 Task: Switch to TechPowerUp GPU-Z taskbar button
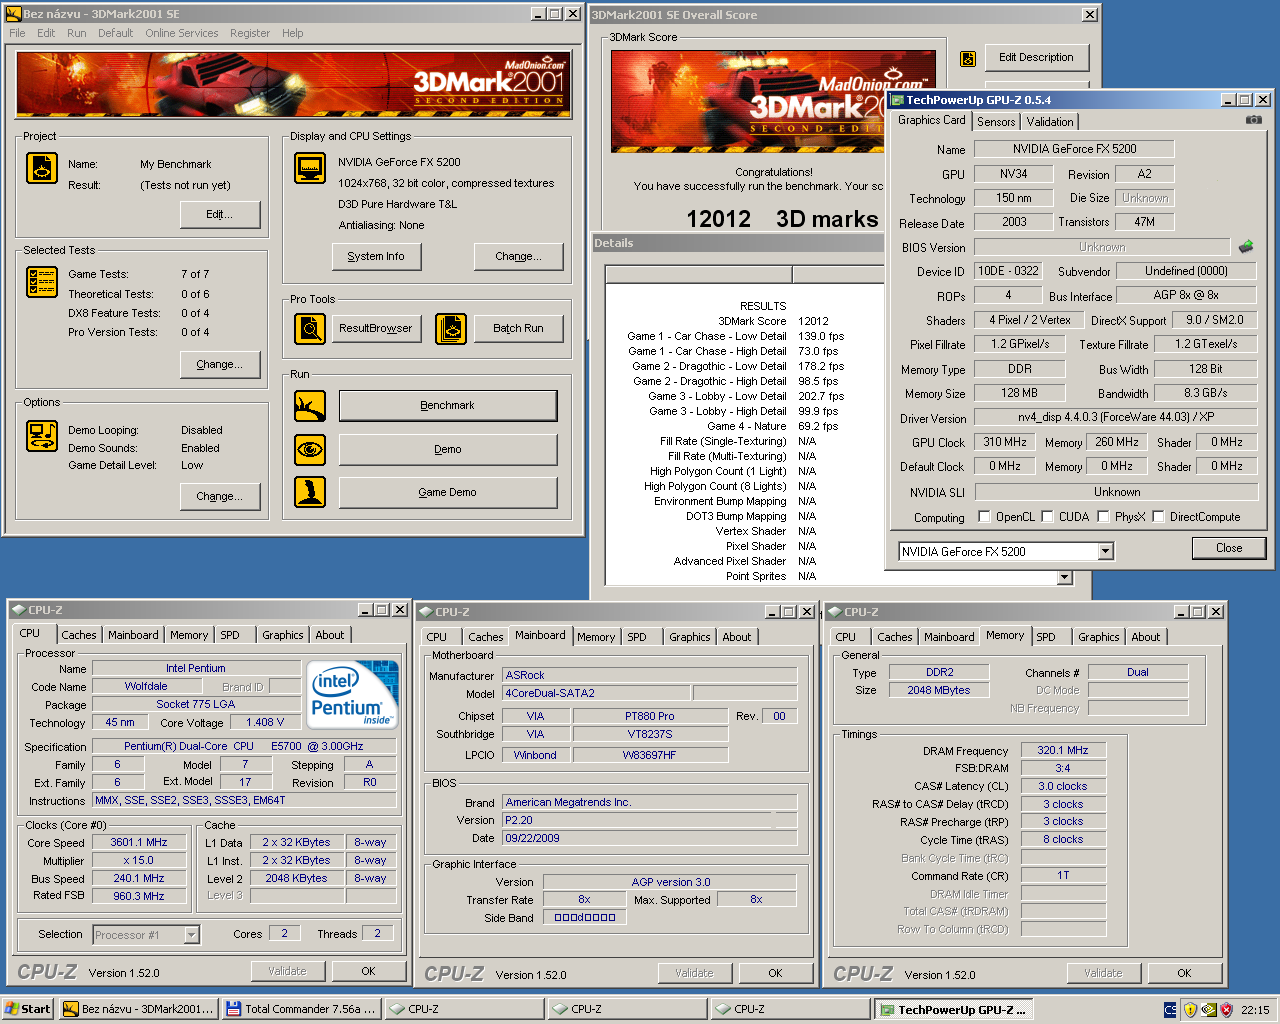[954, 1009]
